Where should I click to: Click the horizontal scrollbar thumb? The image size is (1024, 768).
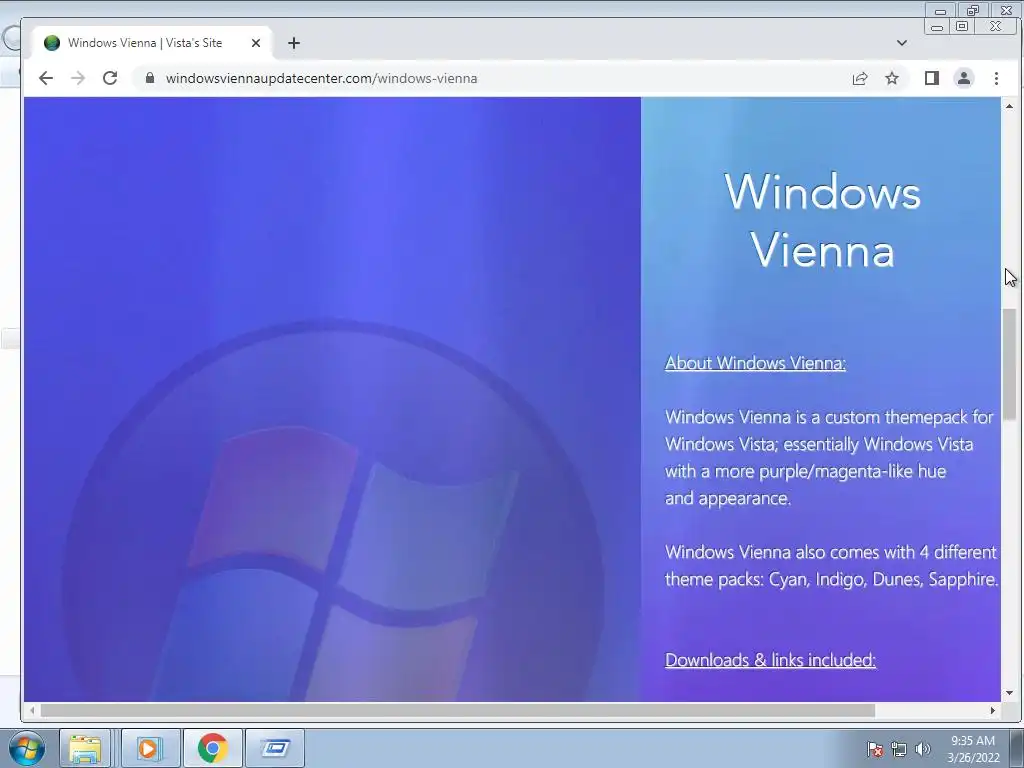(x=457, y=711)
